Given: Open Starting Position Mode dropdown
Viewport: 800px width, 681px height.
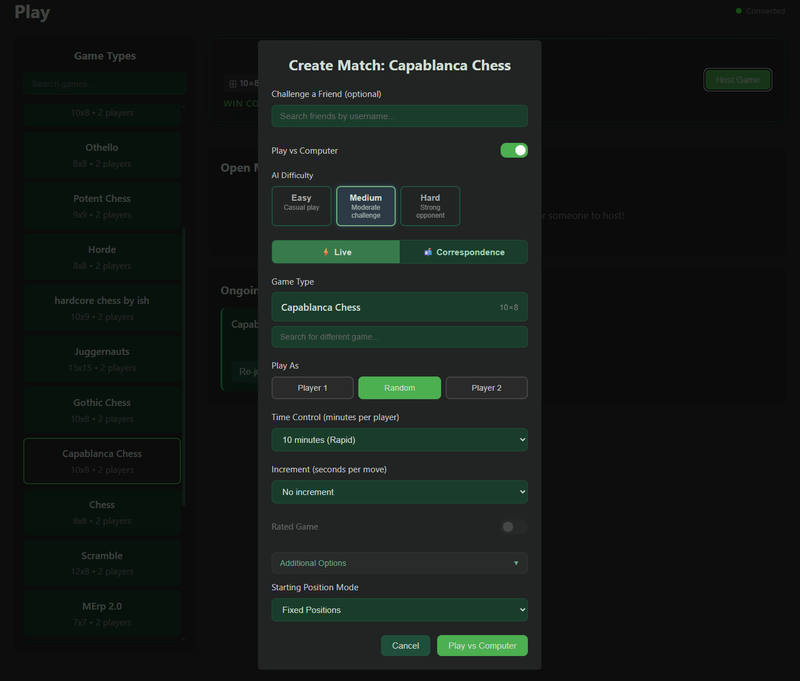Looking at the screenshot, I should click(399, 610).
